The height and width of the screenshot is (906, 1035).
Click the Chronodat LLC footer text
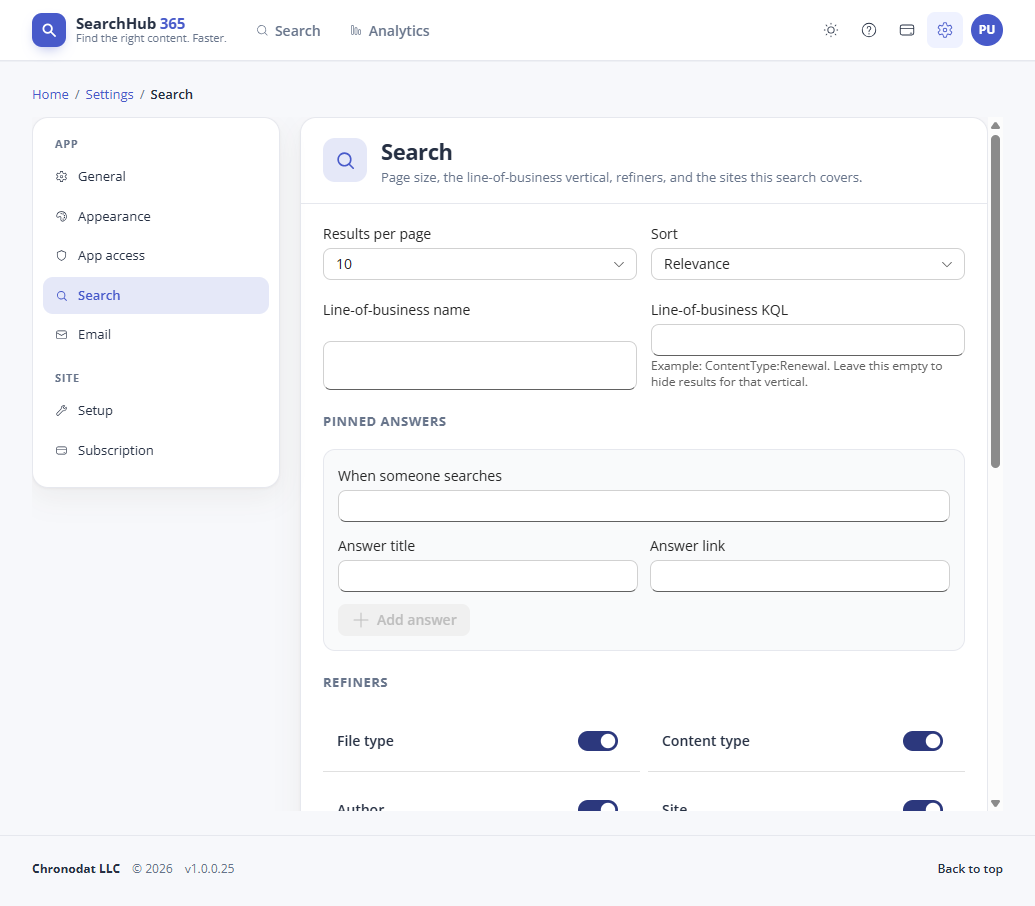76,868
